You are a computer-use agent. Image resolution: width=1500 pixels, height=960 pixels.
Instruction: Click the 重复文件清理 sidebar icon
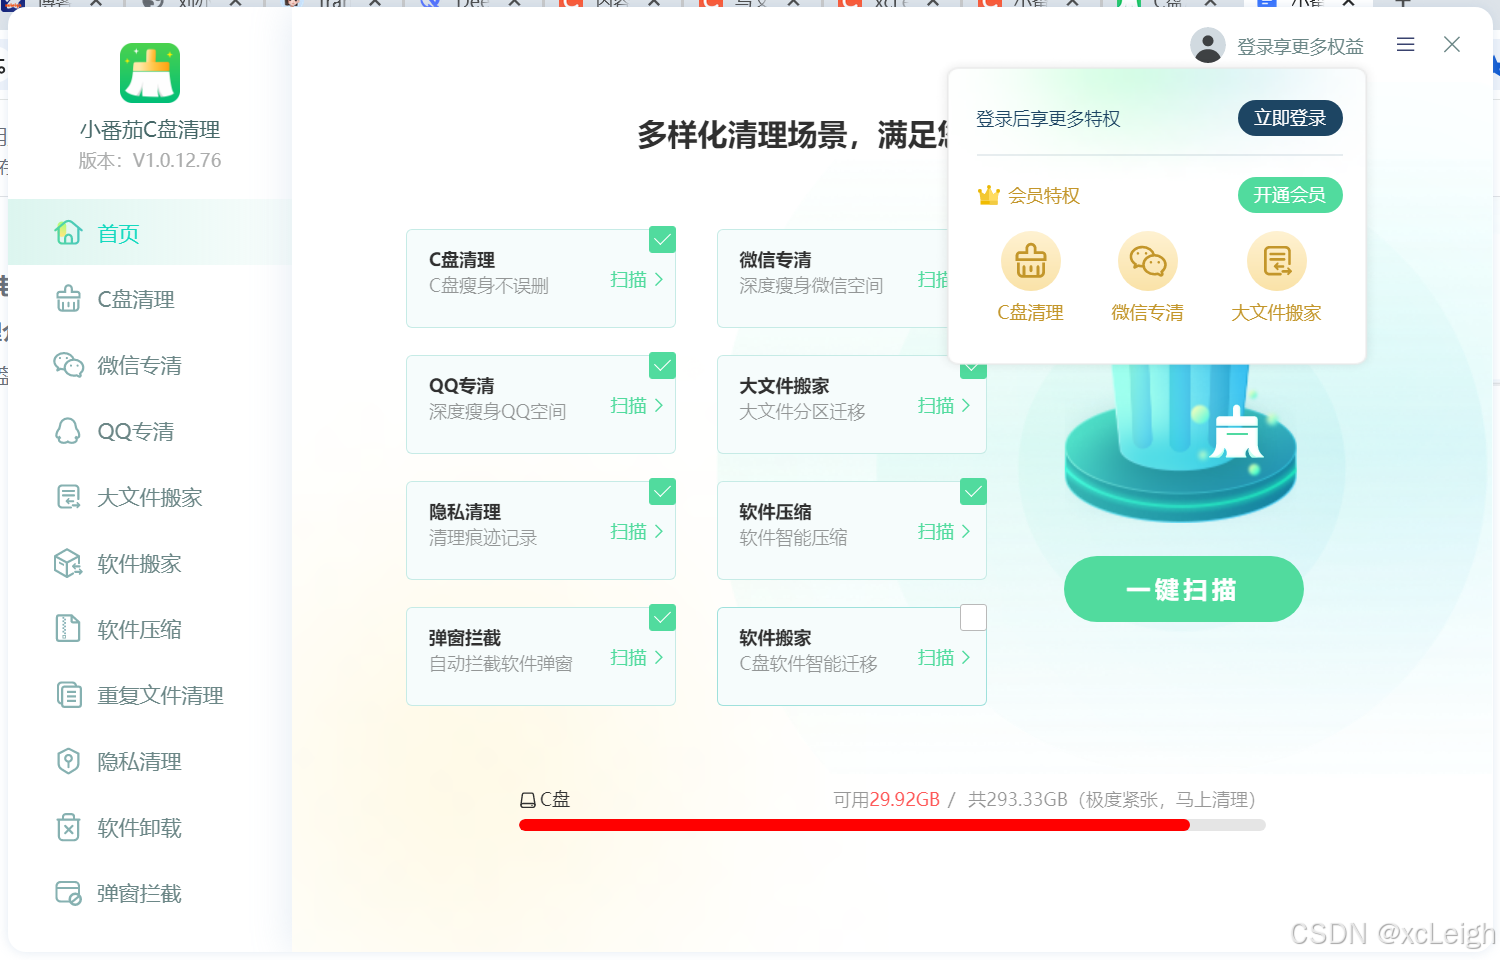pos(68,695)
